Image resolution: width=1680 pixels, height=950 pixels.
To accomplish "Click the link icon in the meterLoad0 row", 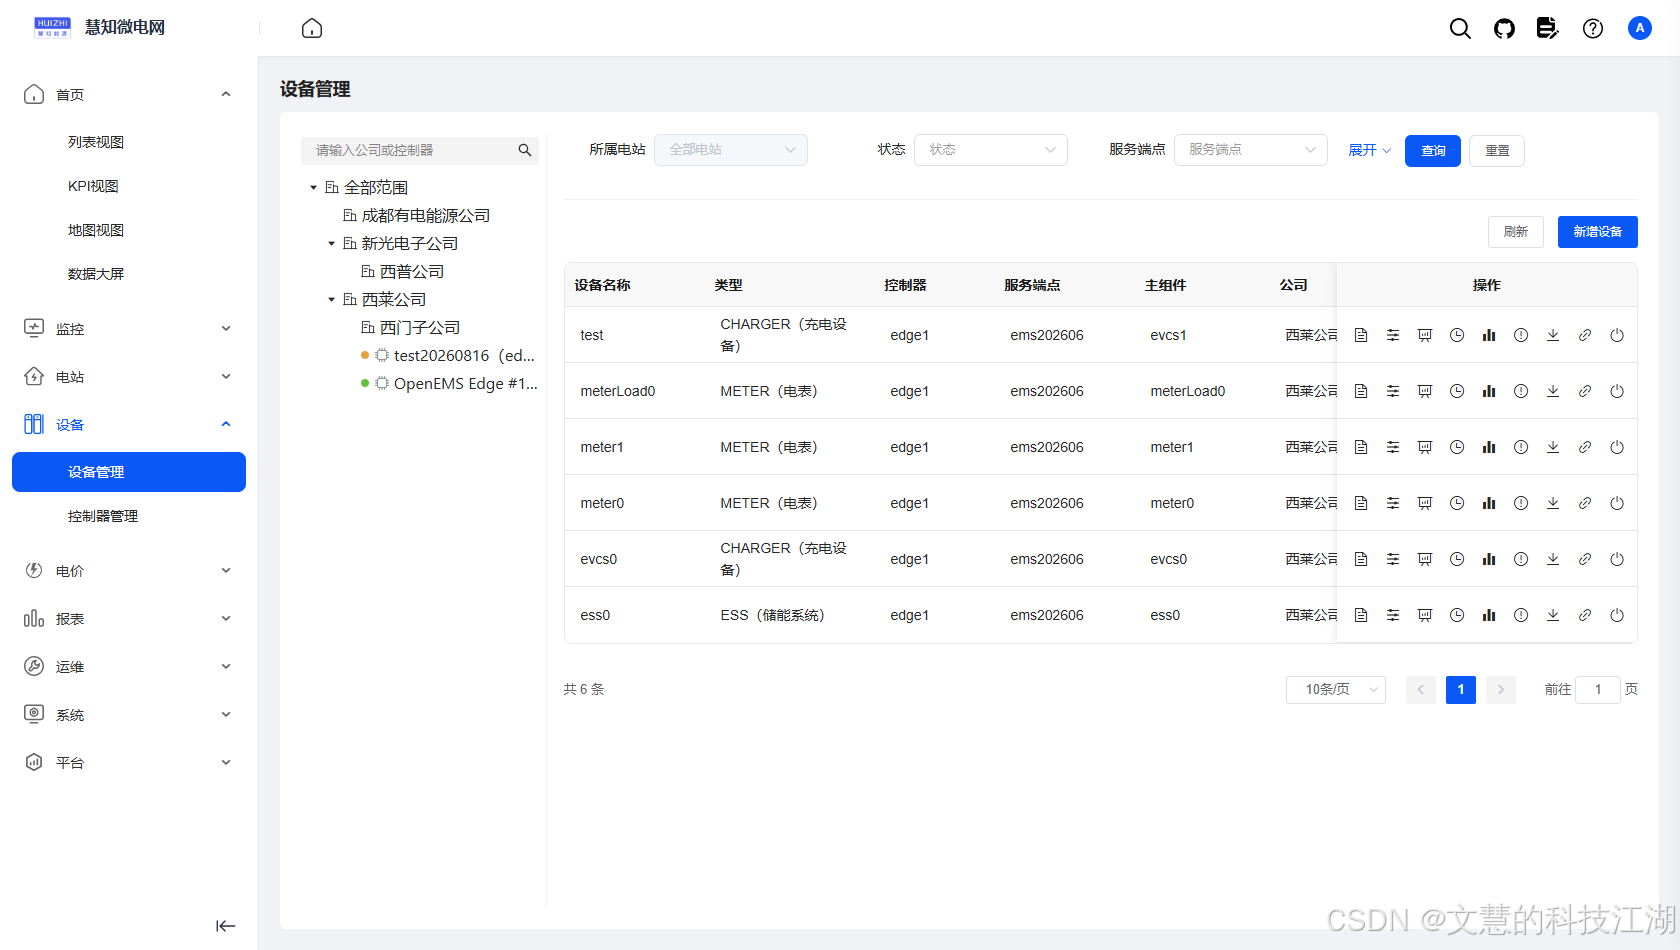I will (x=1585, y=391).
